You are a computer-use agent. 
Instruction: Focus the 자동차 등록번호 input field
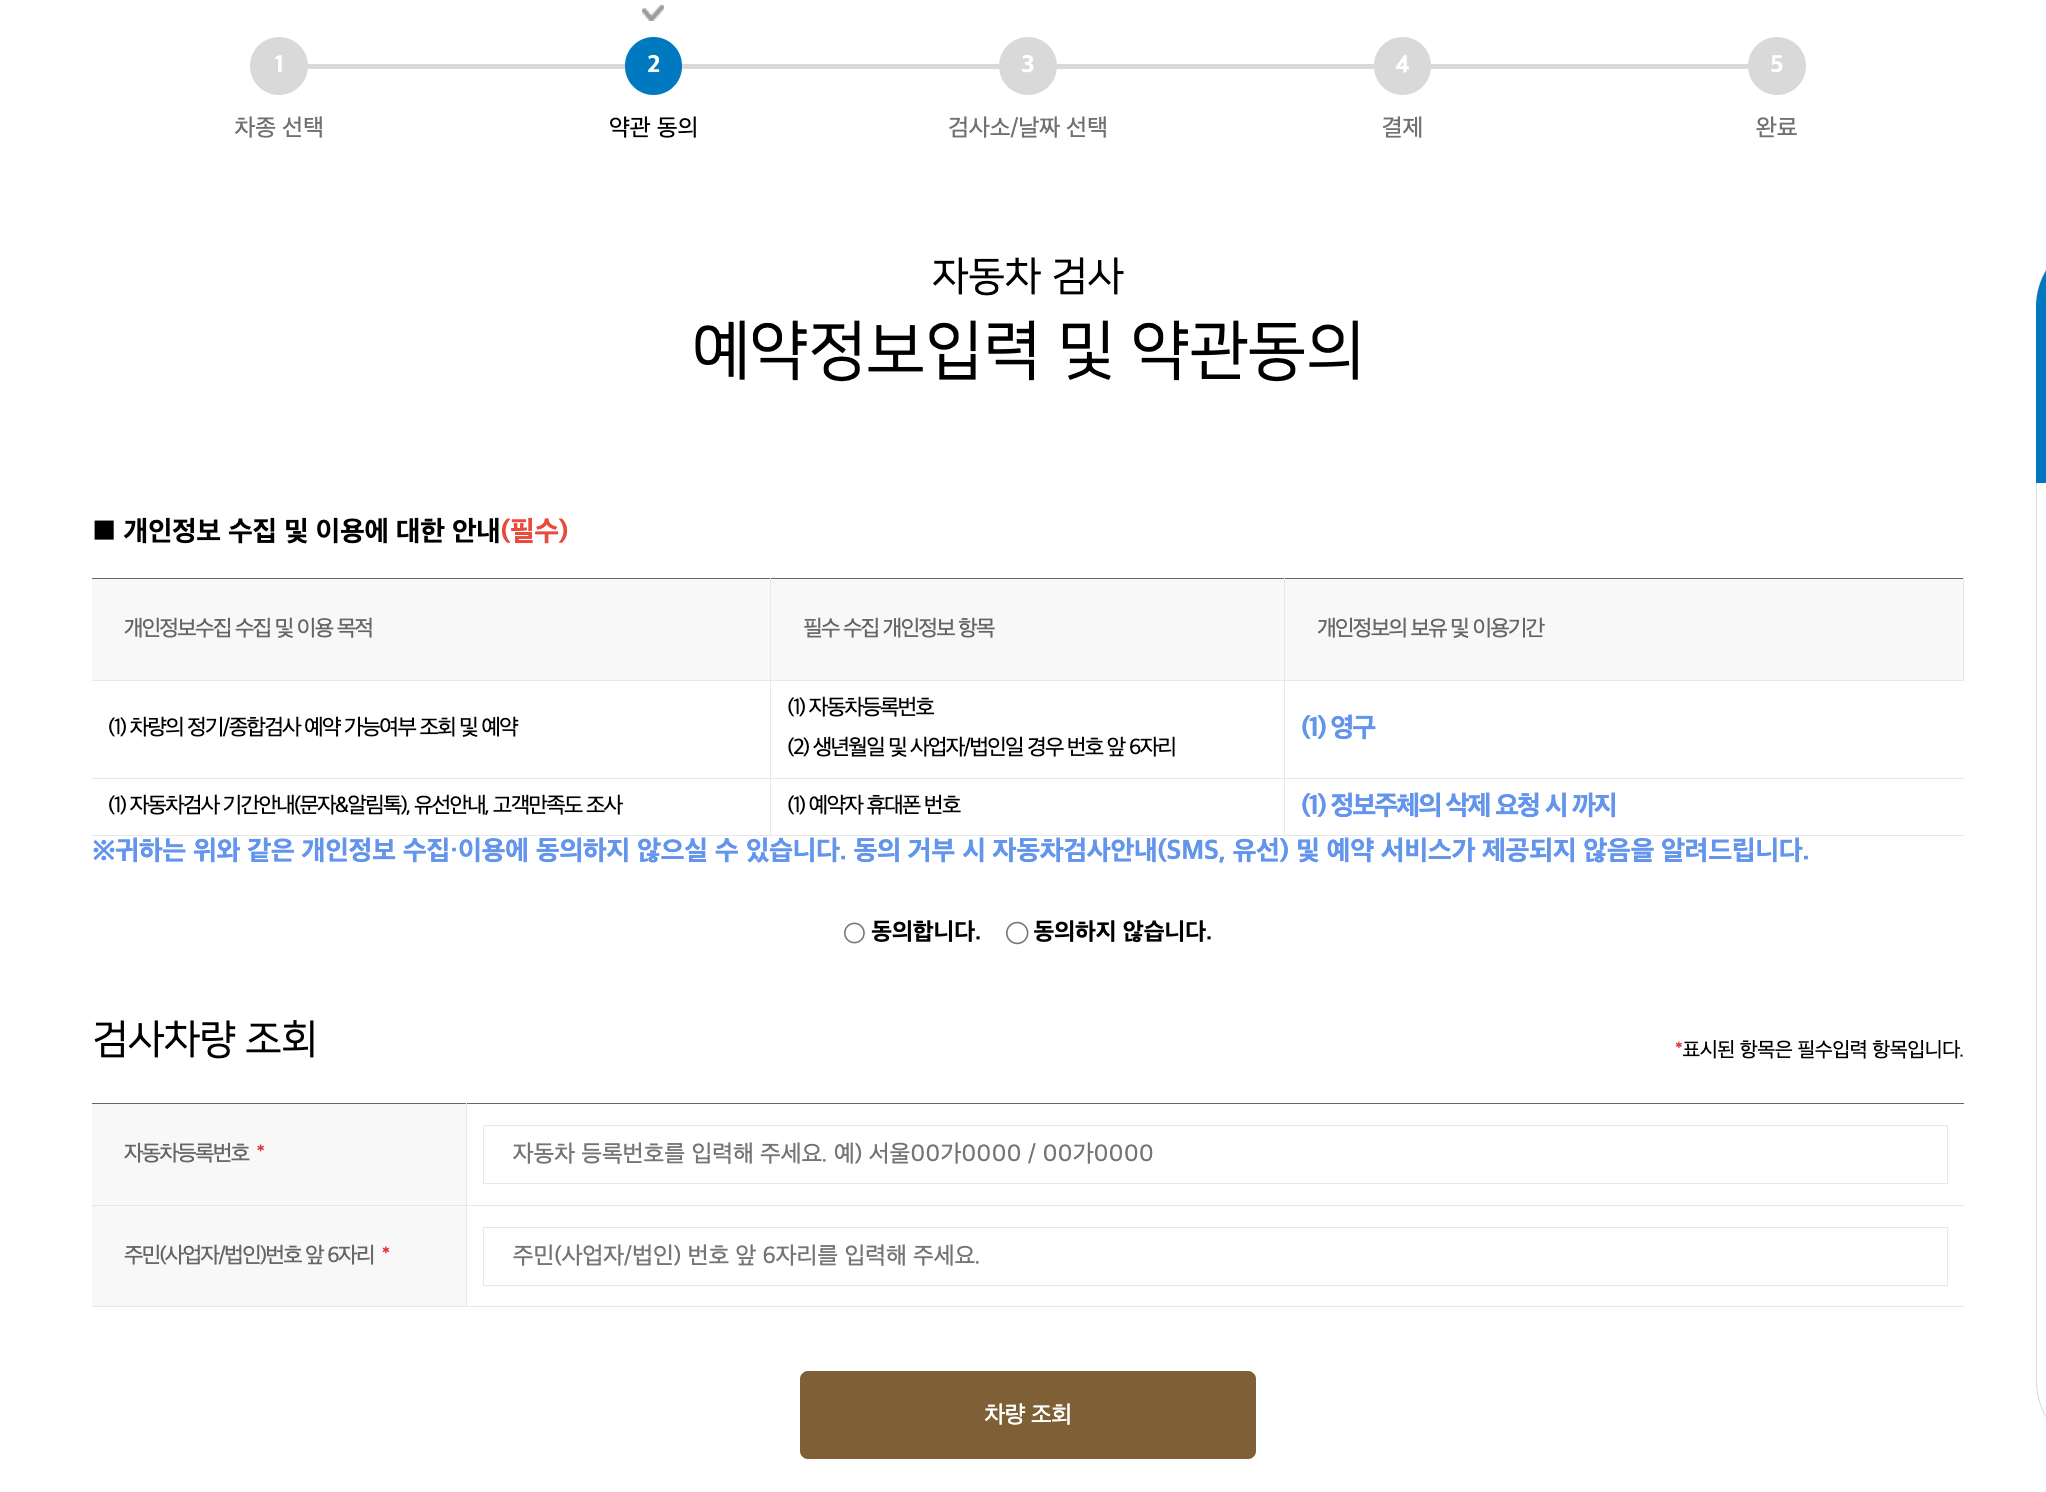(1214, 1154)
